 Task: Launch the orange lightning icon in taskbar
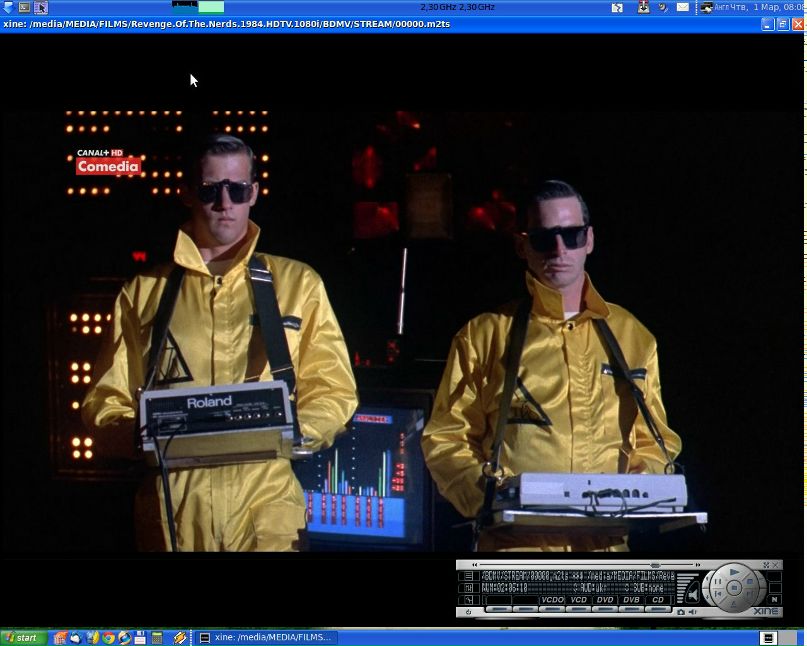point(180,638)
